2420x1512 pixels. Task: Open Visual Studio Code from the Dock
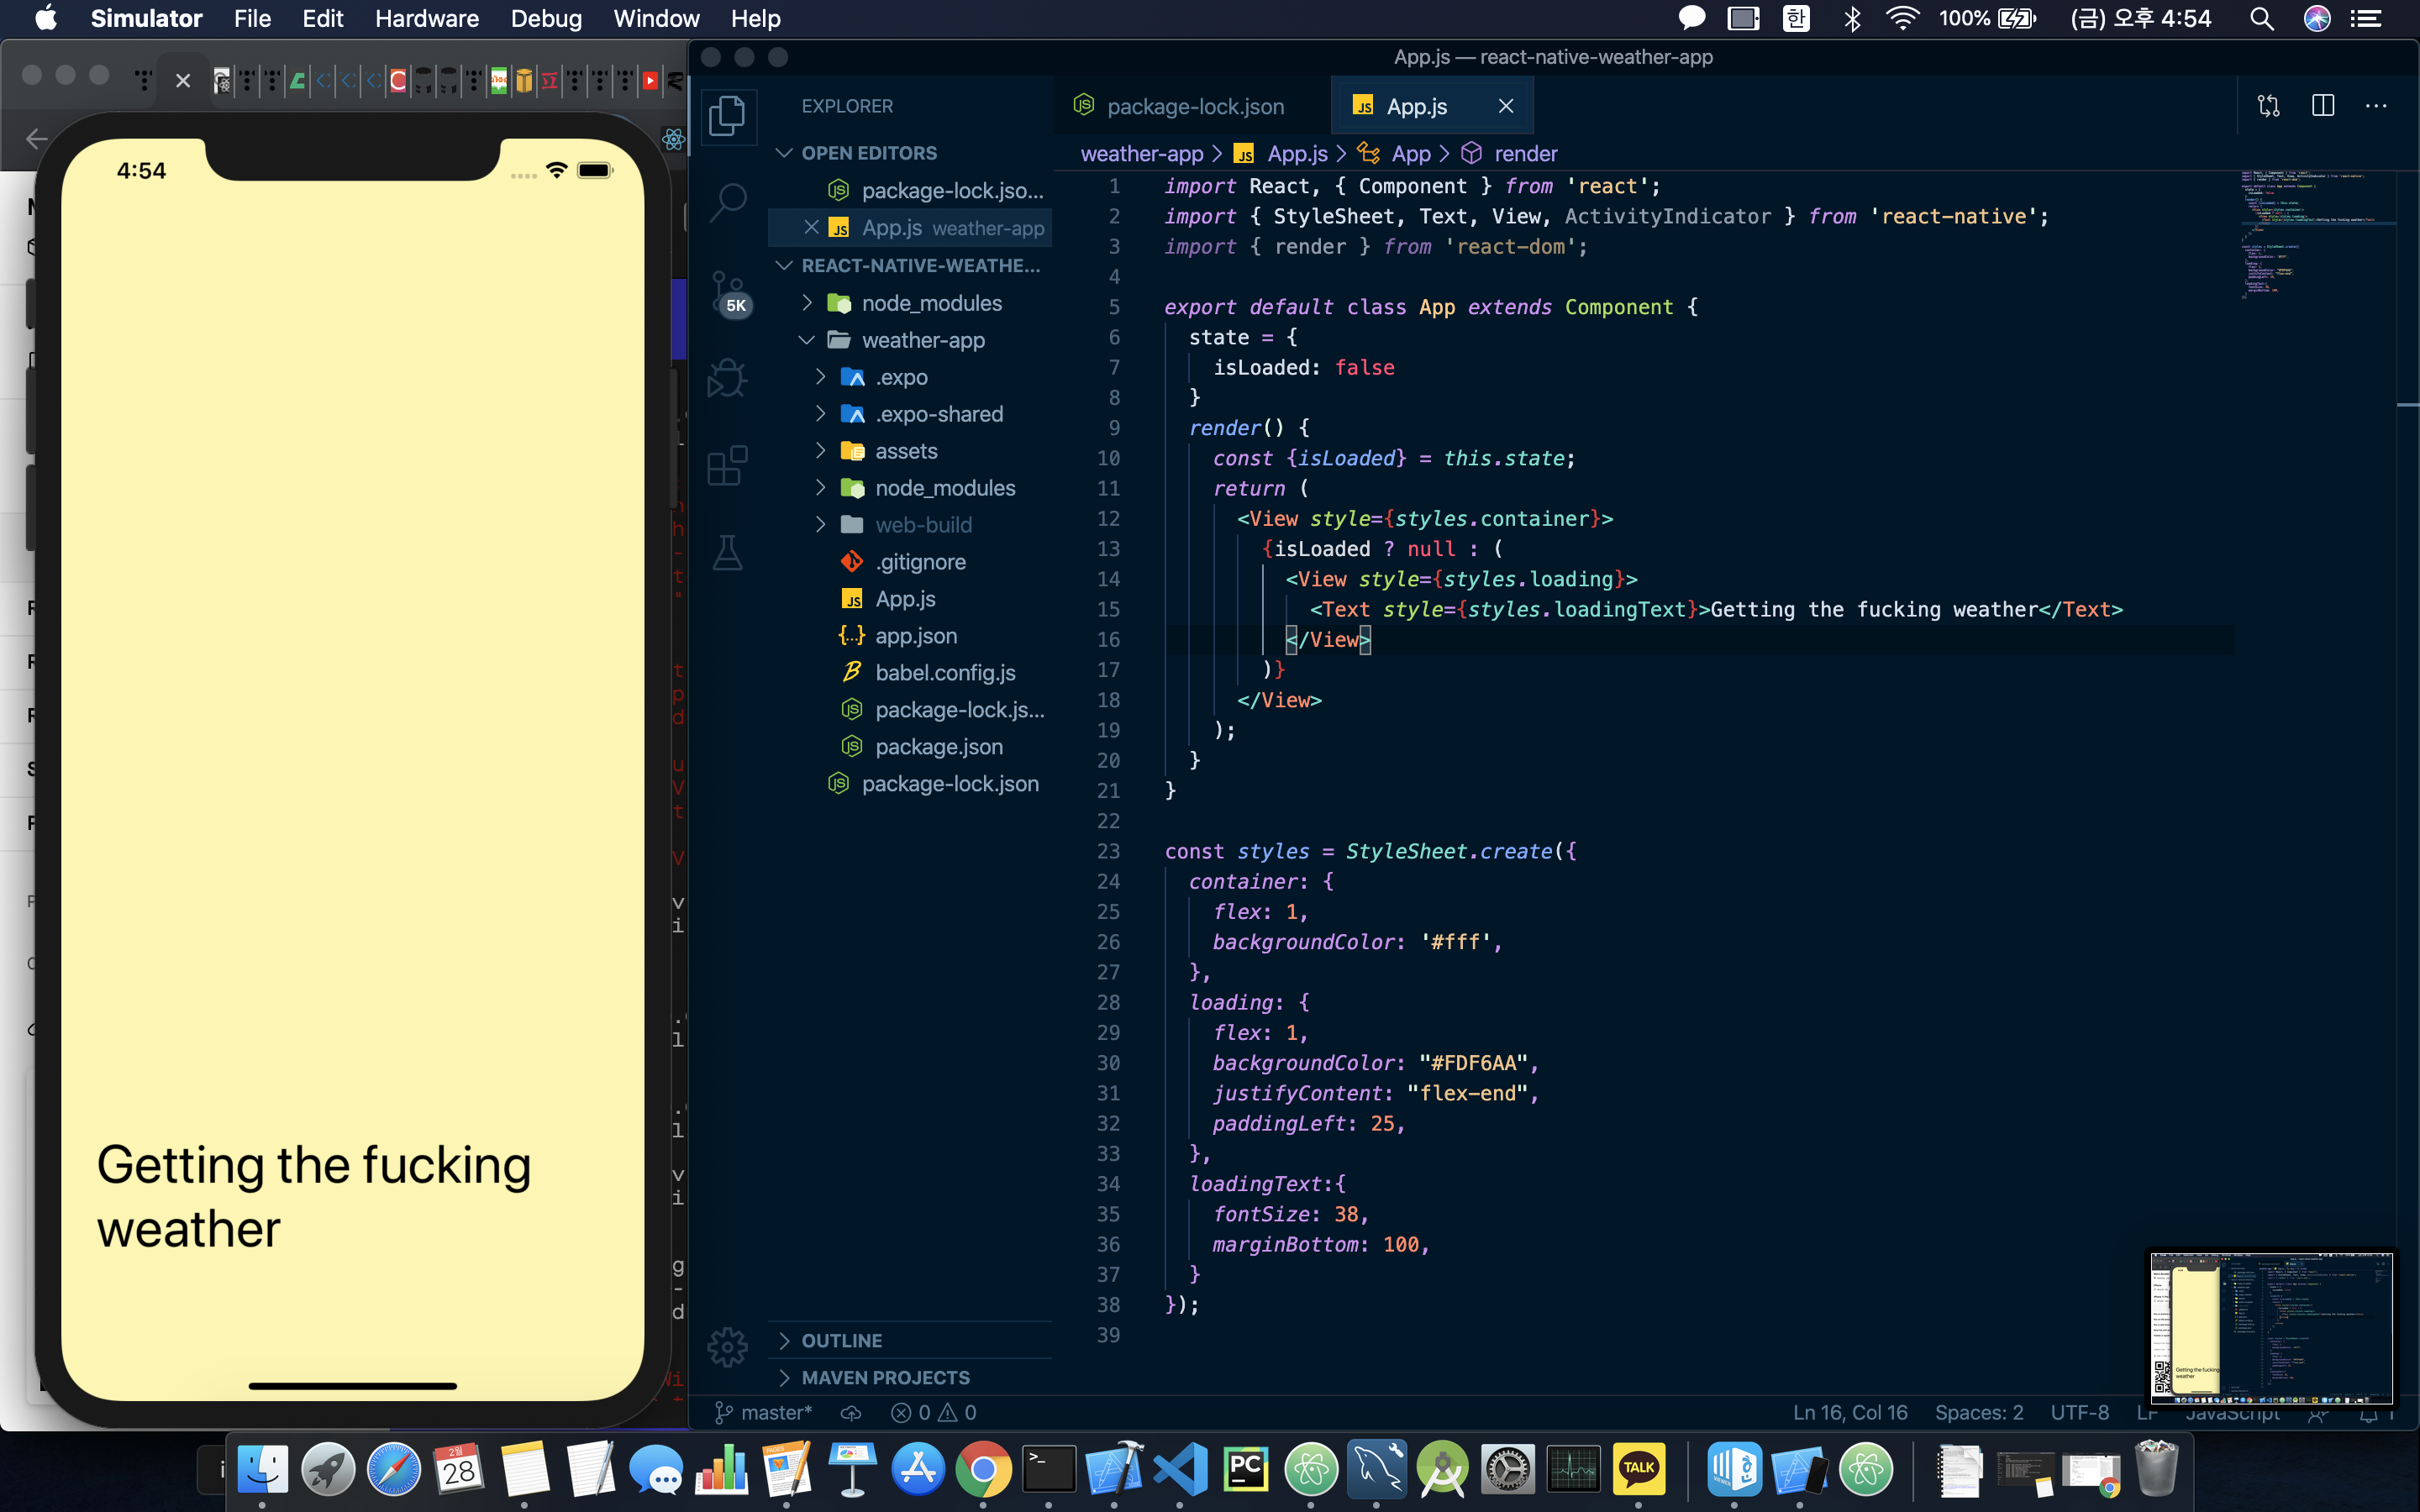pyautogui.click(x=1180, y=1469)
